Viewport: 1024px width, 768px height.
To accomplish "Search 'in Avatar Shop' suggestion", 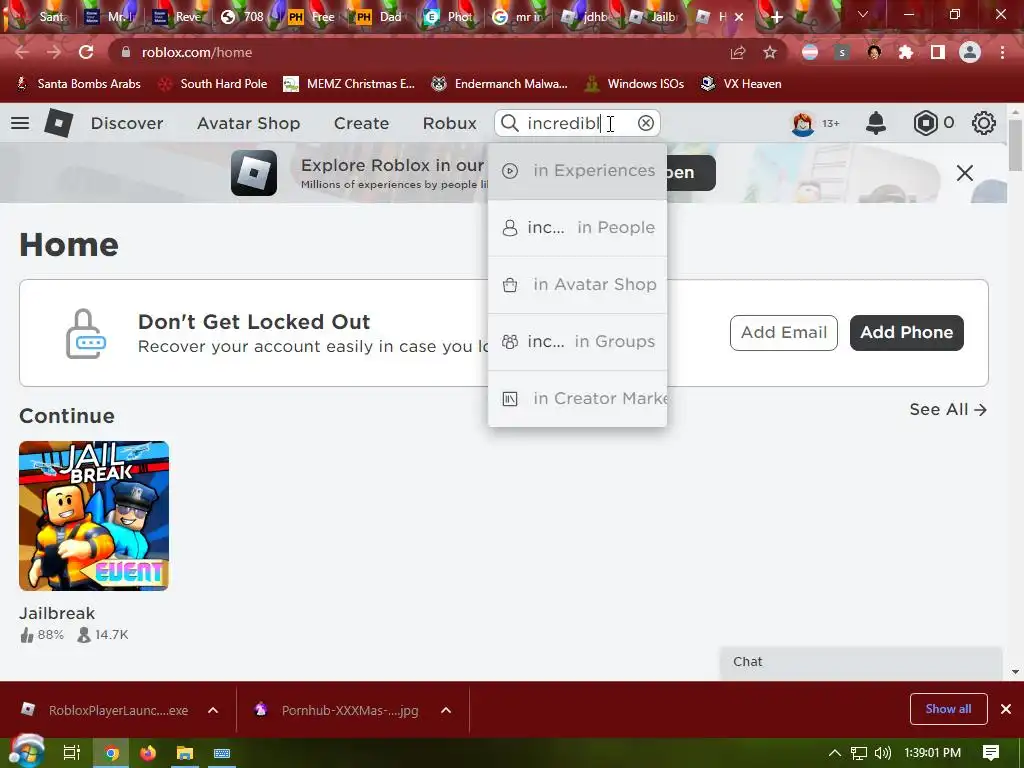I will [577, 285].
